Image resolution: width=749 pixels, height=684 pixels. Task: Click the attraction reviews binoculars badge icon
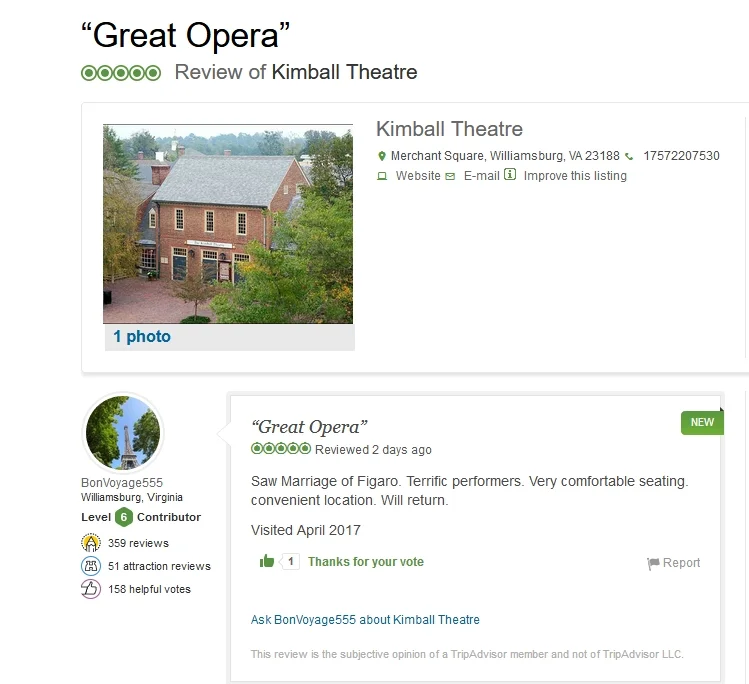(91, 566)
